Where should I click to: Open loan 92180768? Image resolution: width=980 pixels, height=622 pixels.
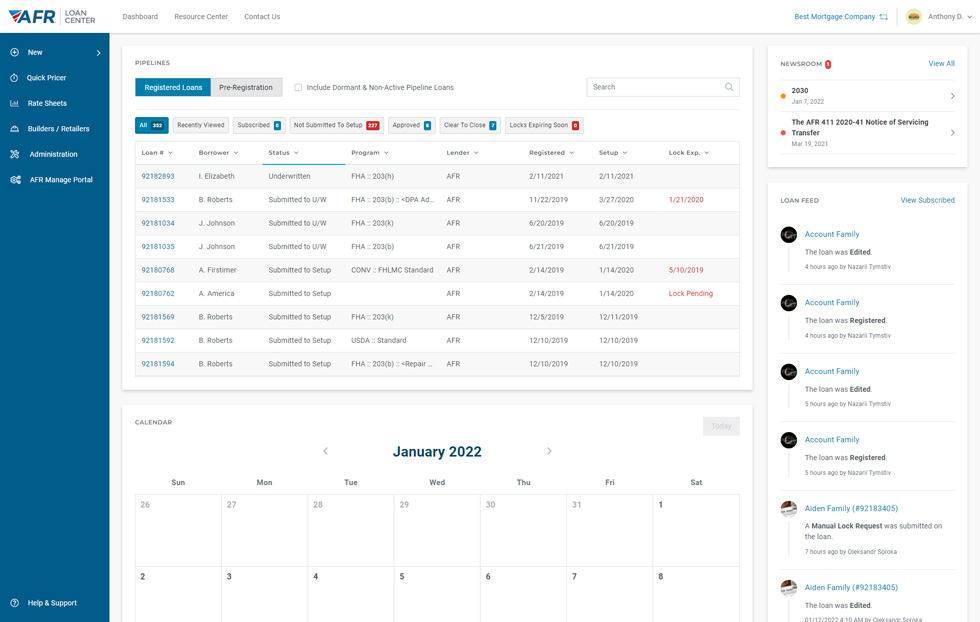click(x=158, y=270)
